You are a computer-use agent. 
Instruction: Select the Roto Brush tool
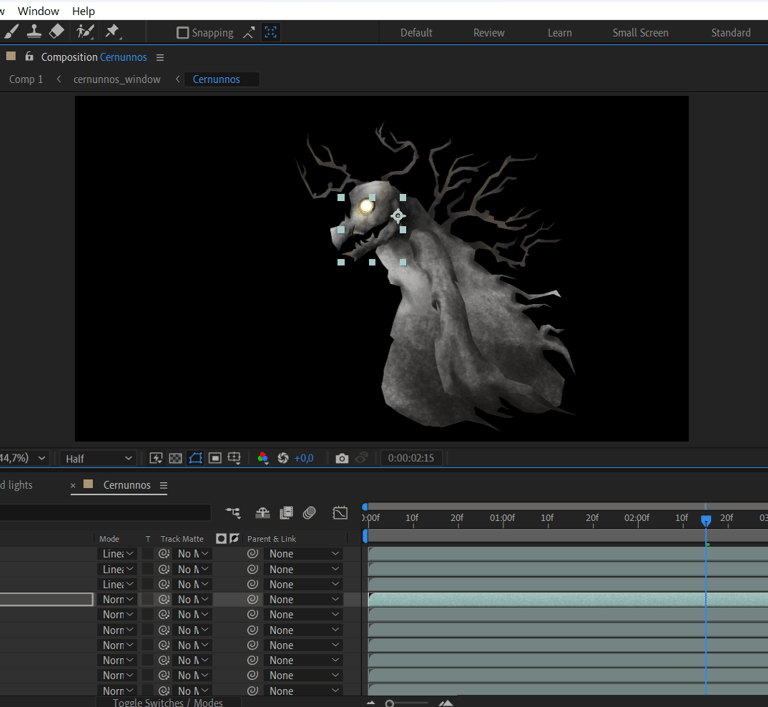coord(85,32)
